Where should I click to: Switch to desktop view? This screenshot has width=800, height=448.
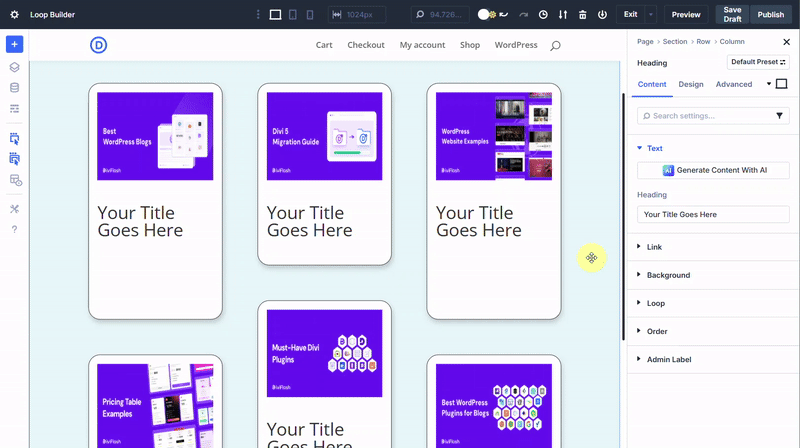click(275, 14)
